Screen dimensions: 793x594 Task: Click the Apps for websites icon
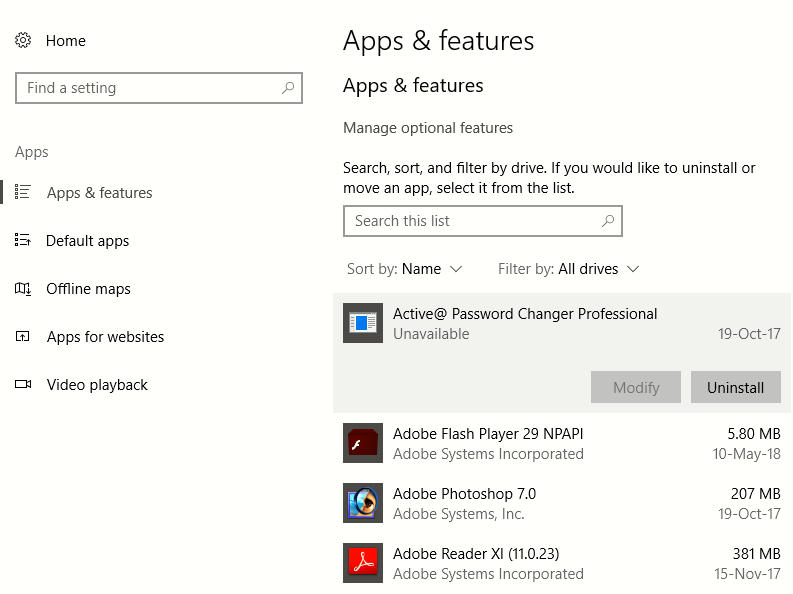pos(22,336)
